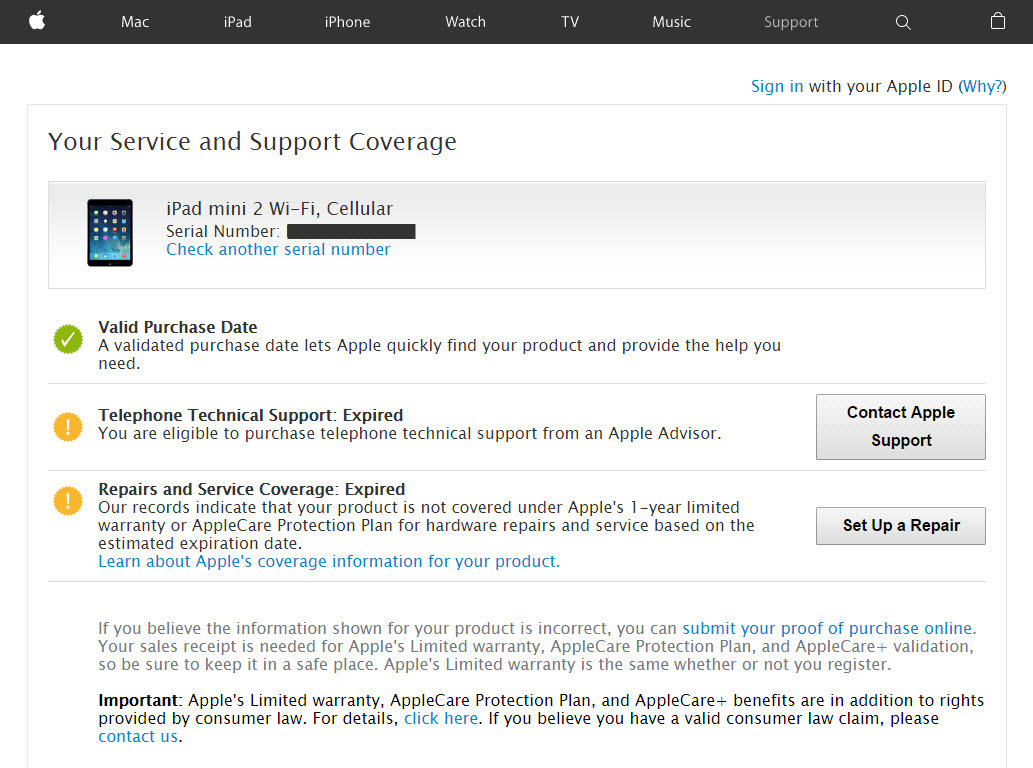Viewport: 1033px width, 768px height.
Task: Click the Sign in link
Action: (x=777, y=87)
